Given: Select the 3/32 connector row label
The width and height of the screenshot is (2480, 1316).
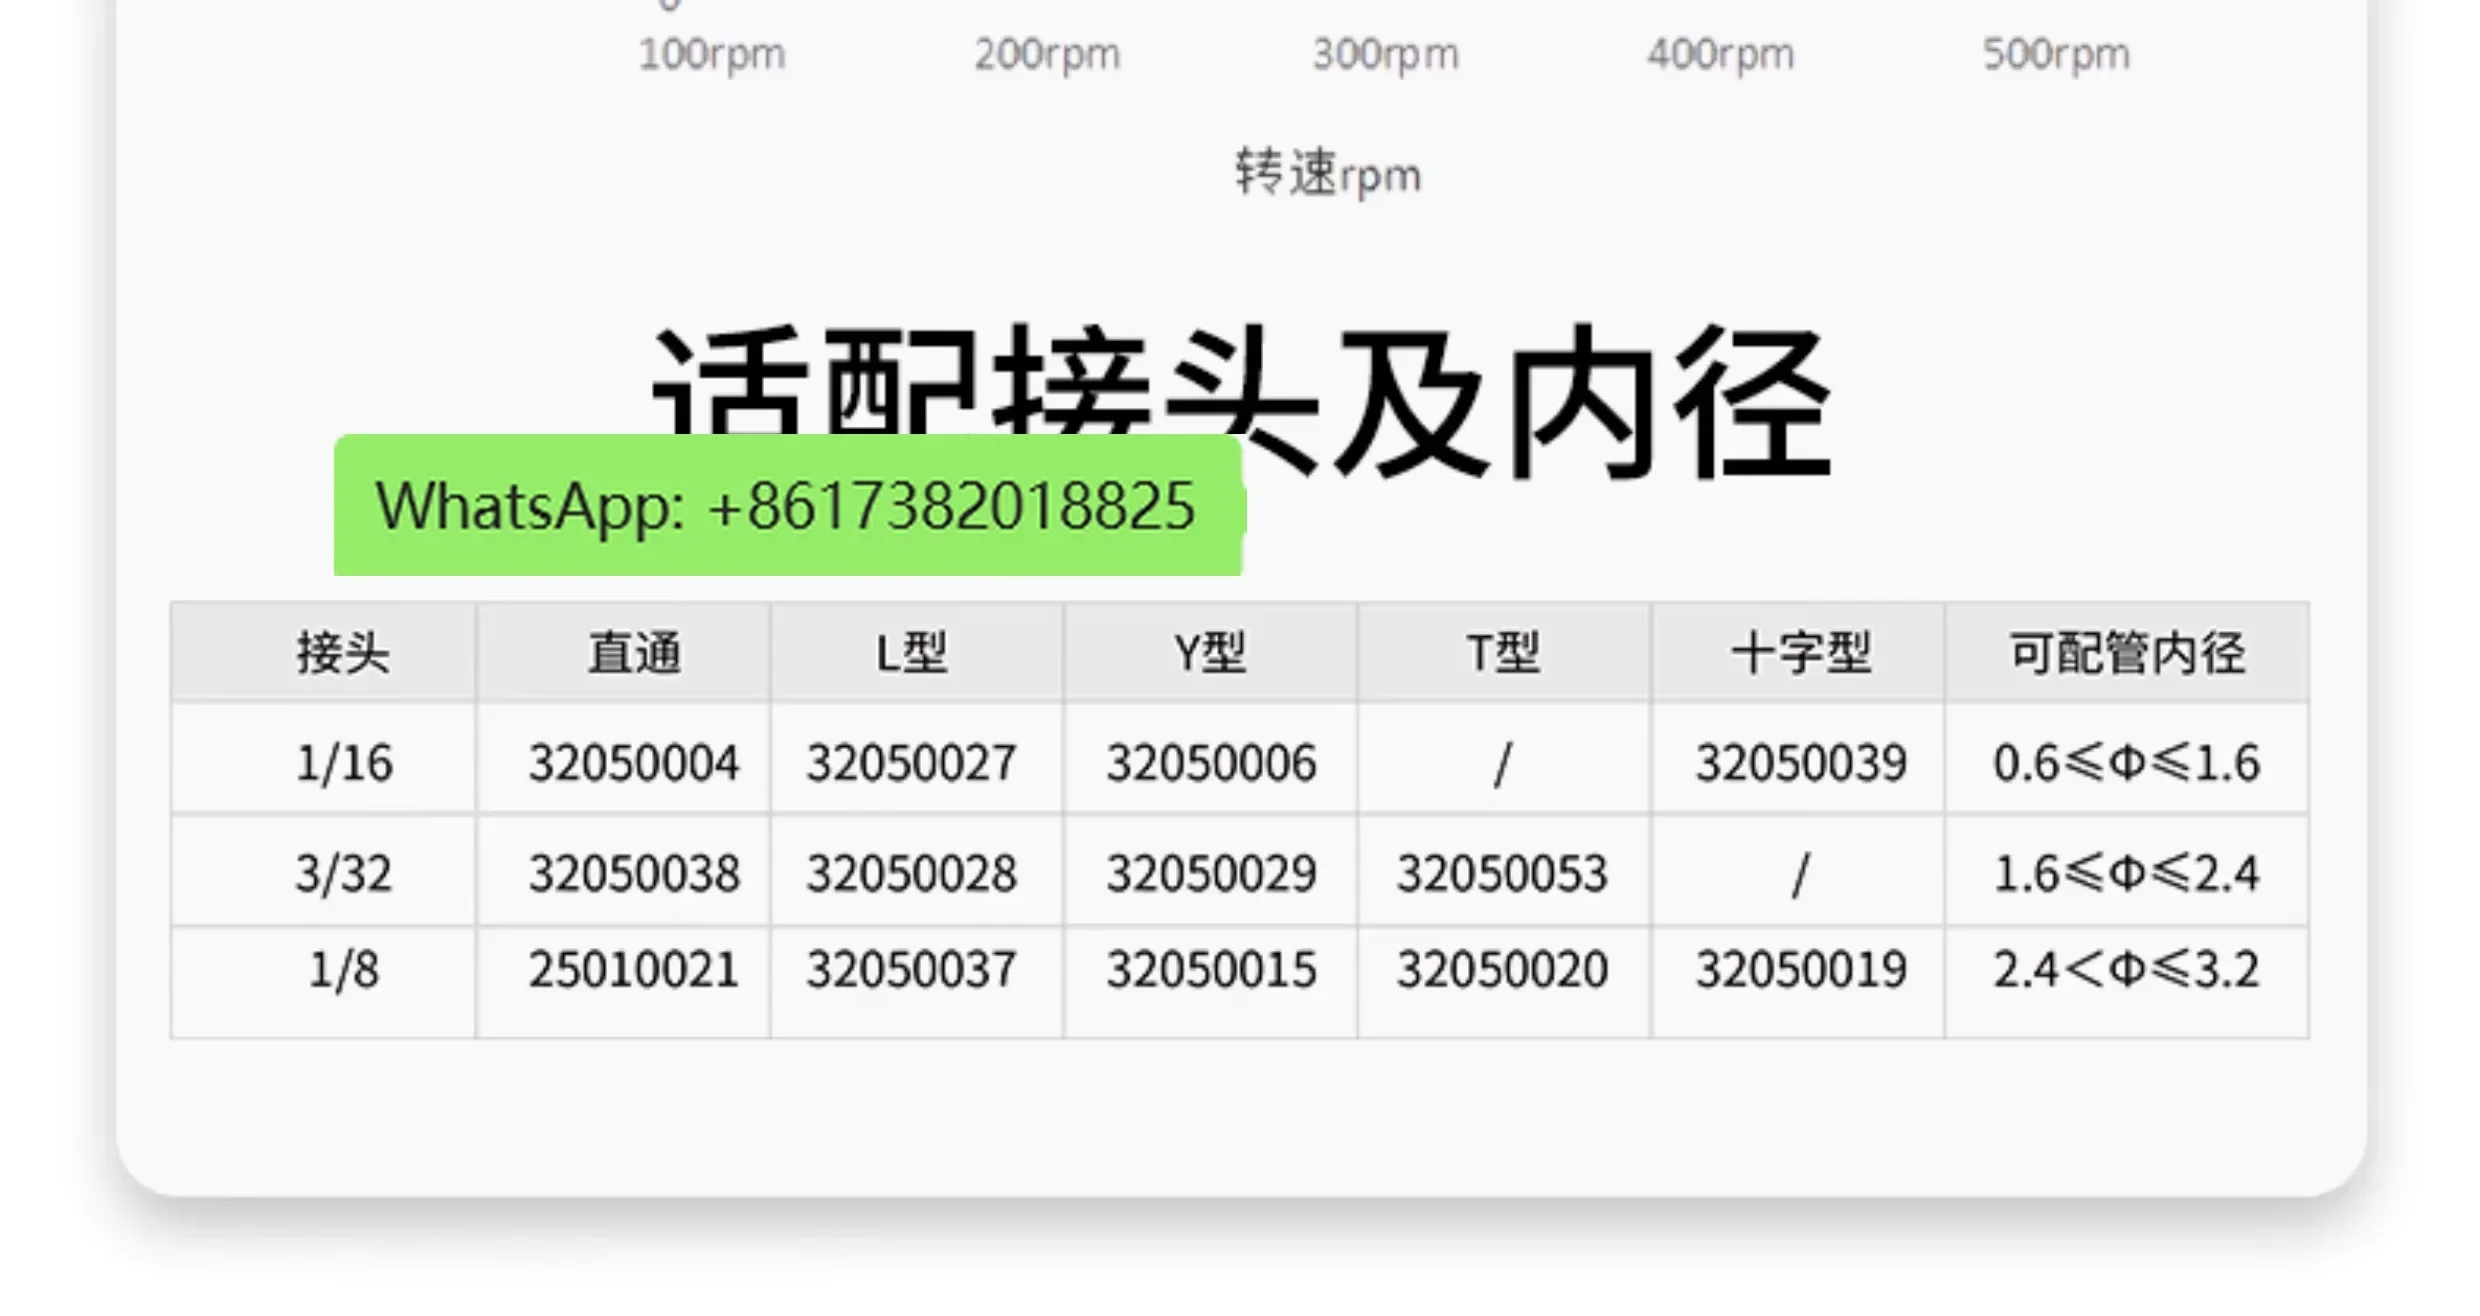Looking at the screenshot, I should click(343, 873).
